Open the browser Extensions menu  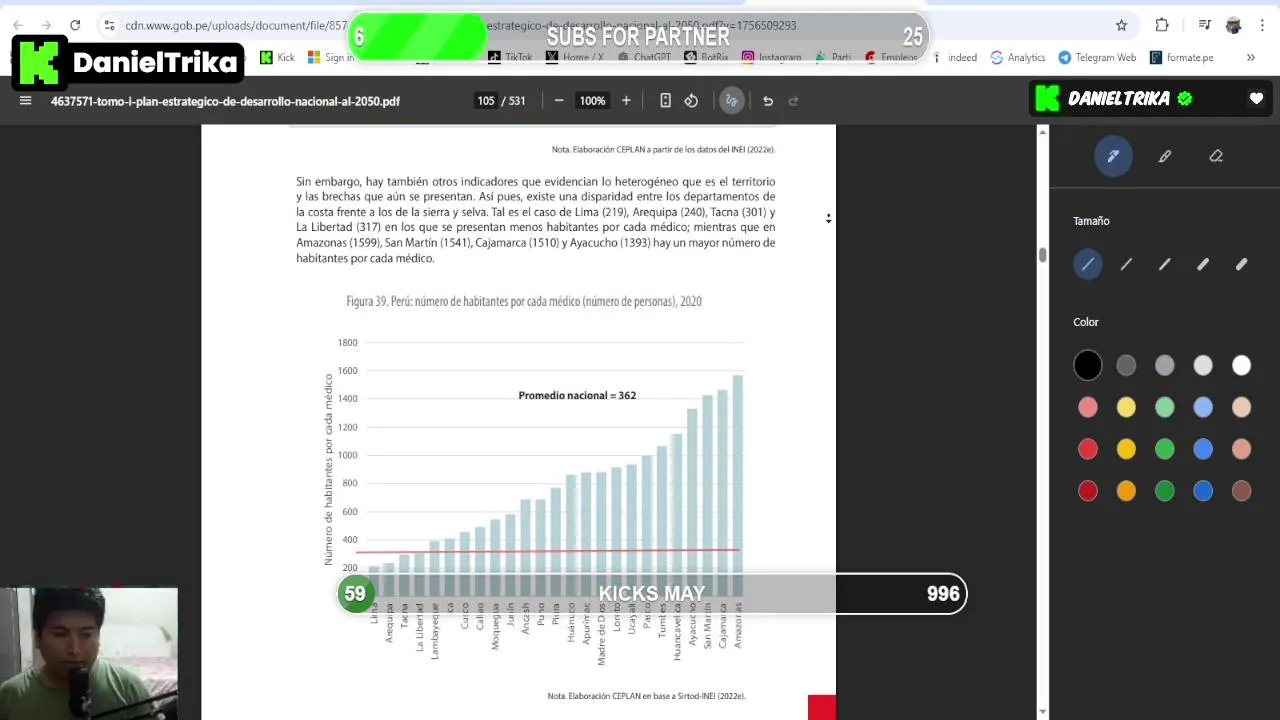click(x=1162, y=25)
